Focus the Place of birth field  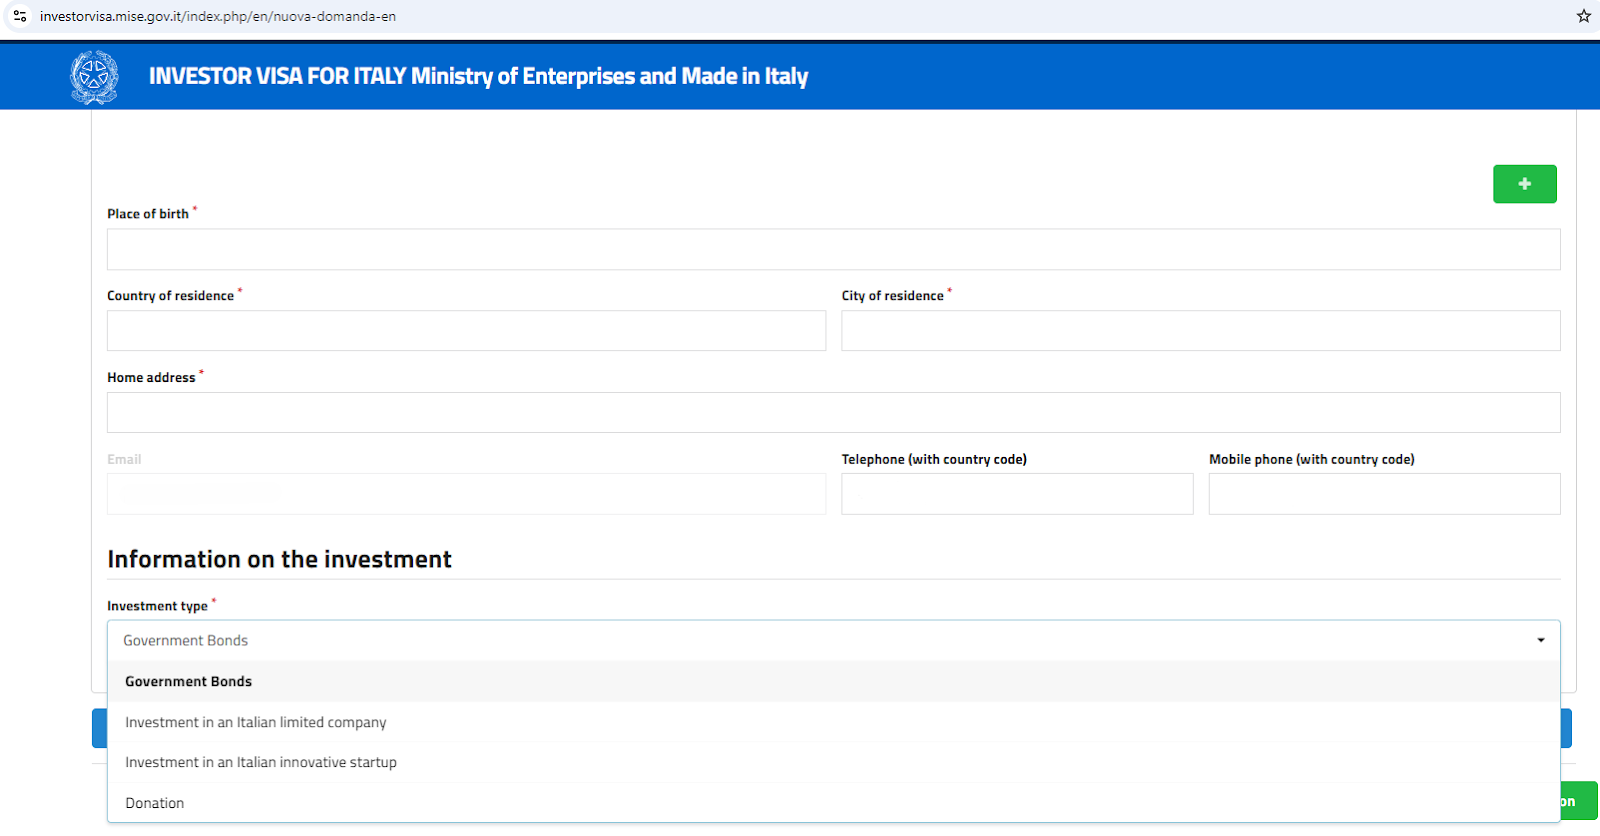pyautogui.click(x=833, y=249)
